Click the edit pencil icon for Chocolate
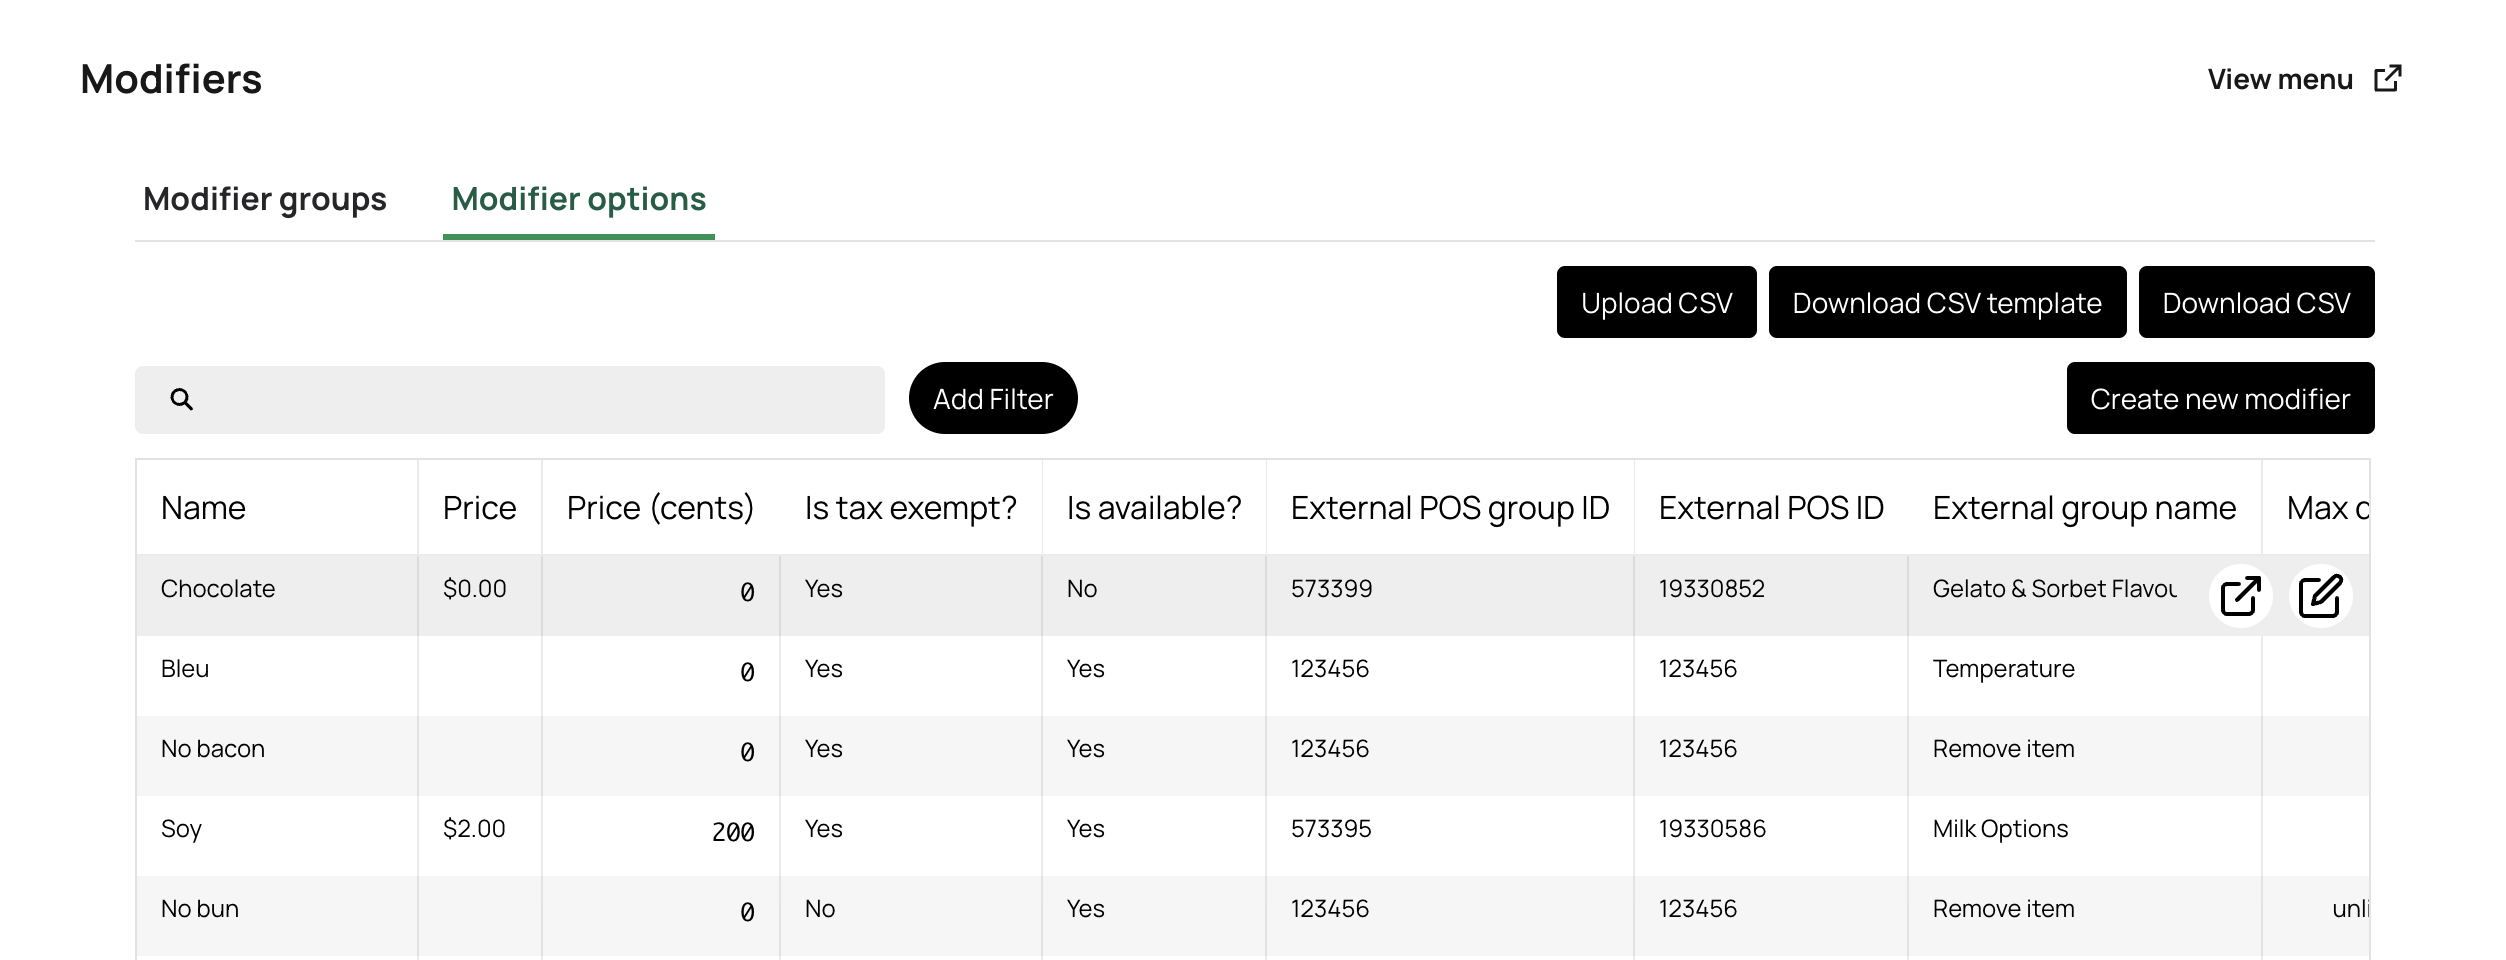 (x=2320, y=596)
